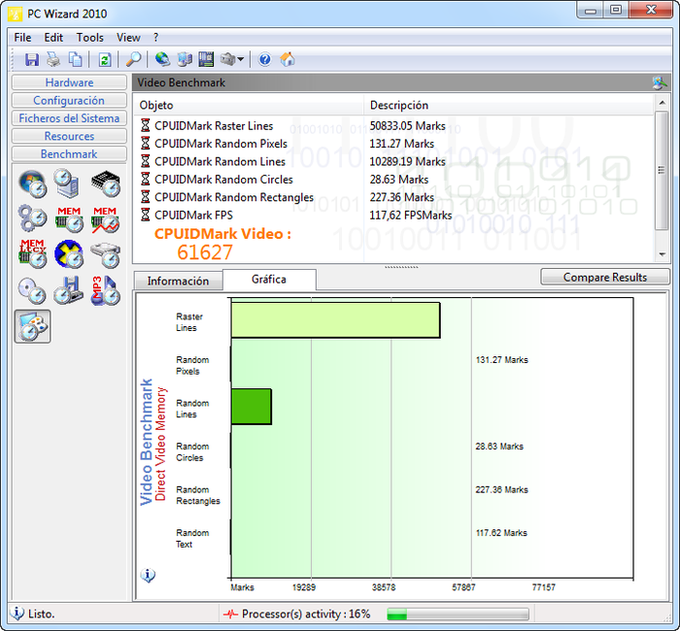This screenshot has height=631, width=680.
Task: Click the Hardware category button
Action: (x=69, y=82)
